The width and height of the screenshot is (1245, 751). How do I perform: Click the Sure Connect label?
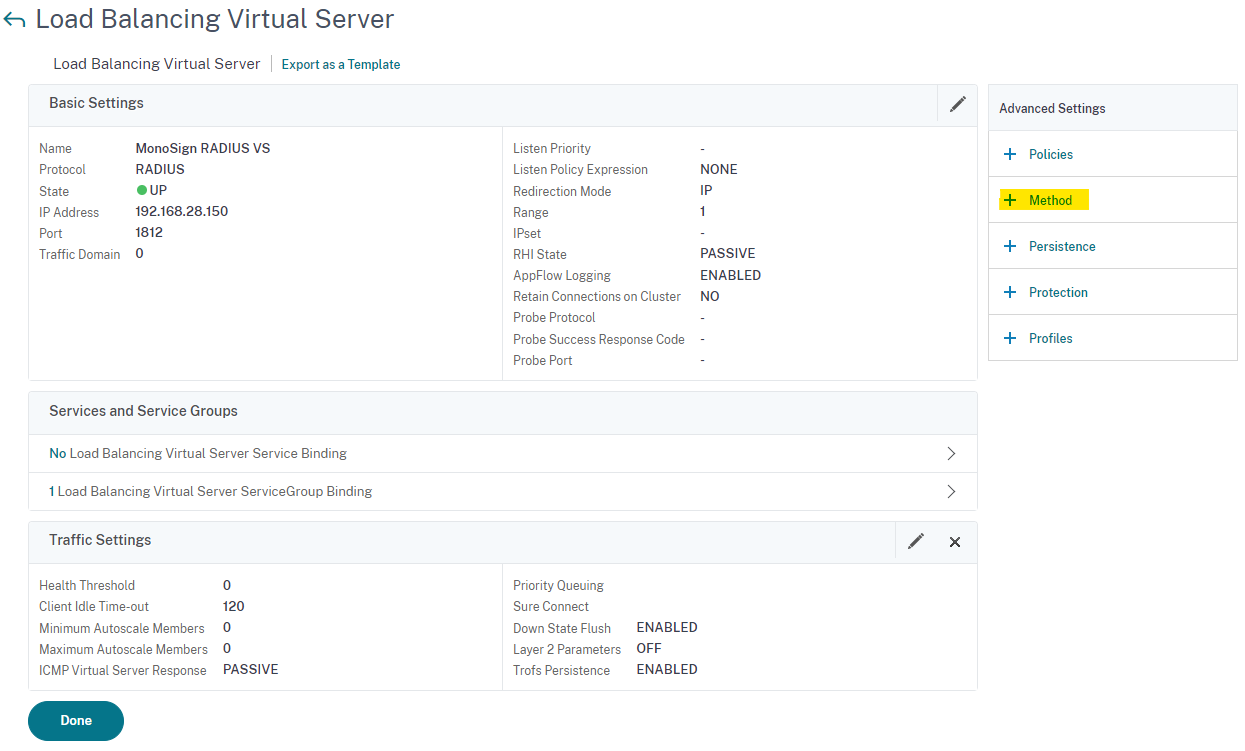click(551, 607)
